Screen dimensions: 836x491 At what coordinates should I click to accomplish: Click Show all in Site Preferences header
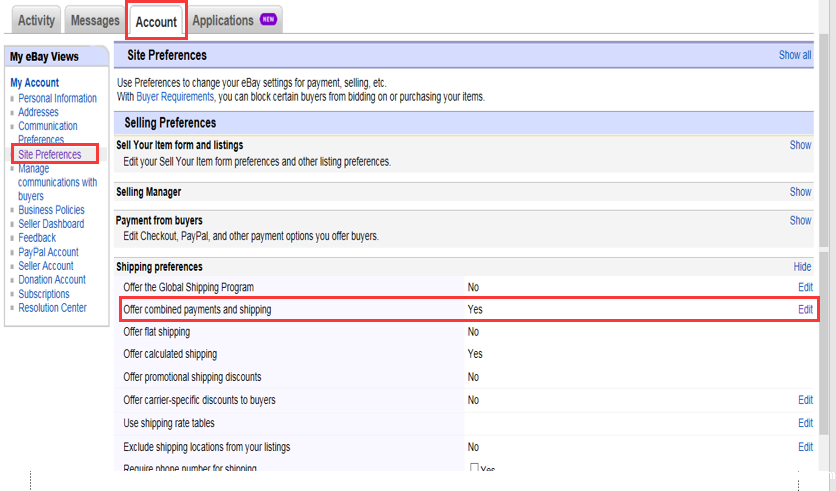(795, 55)
